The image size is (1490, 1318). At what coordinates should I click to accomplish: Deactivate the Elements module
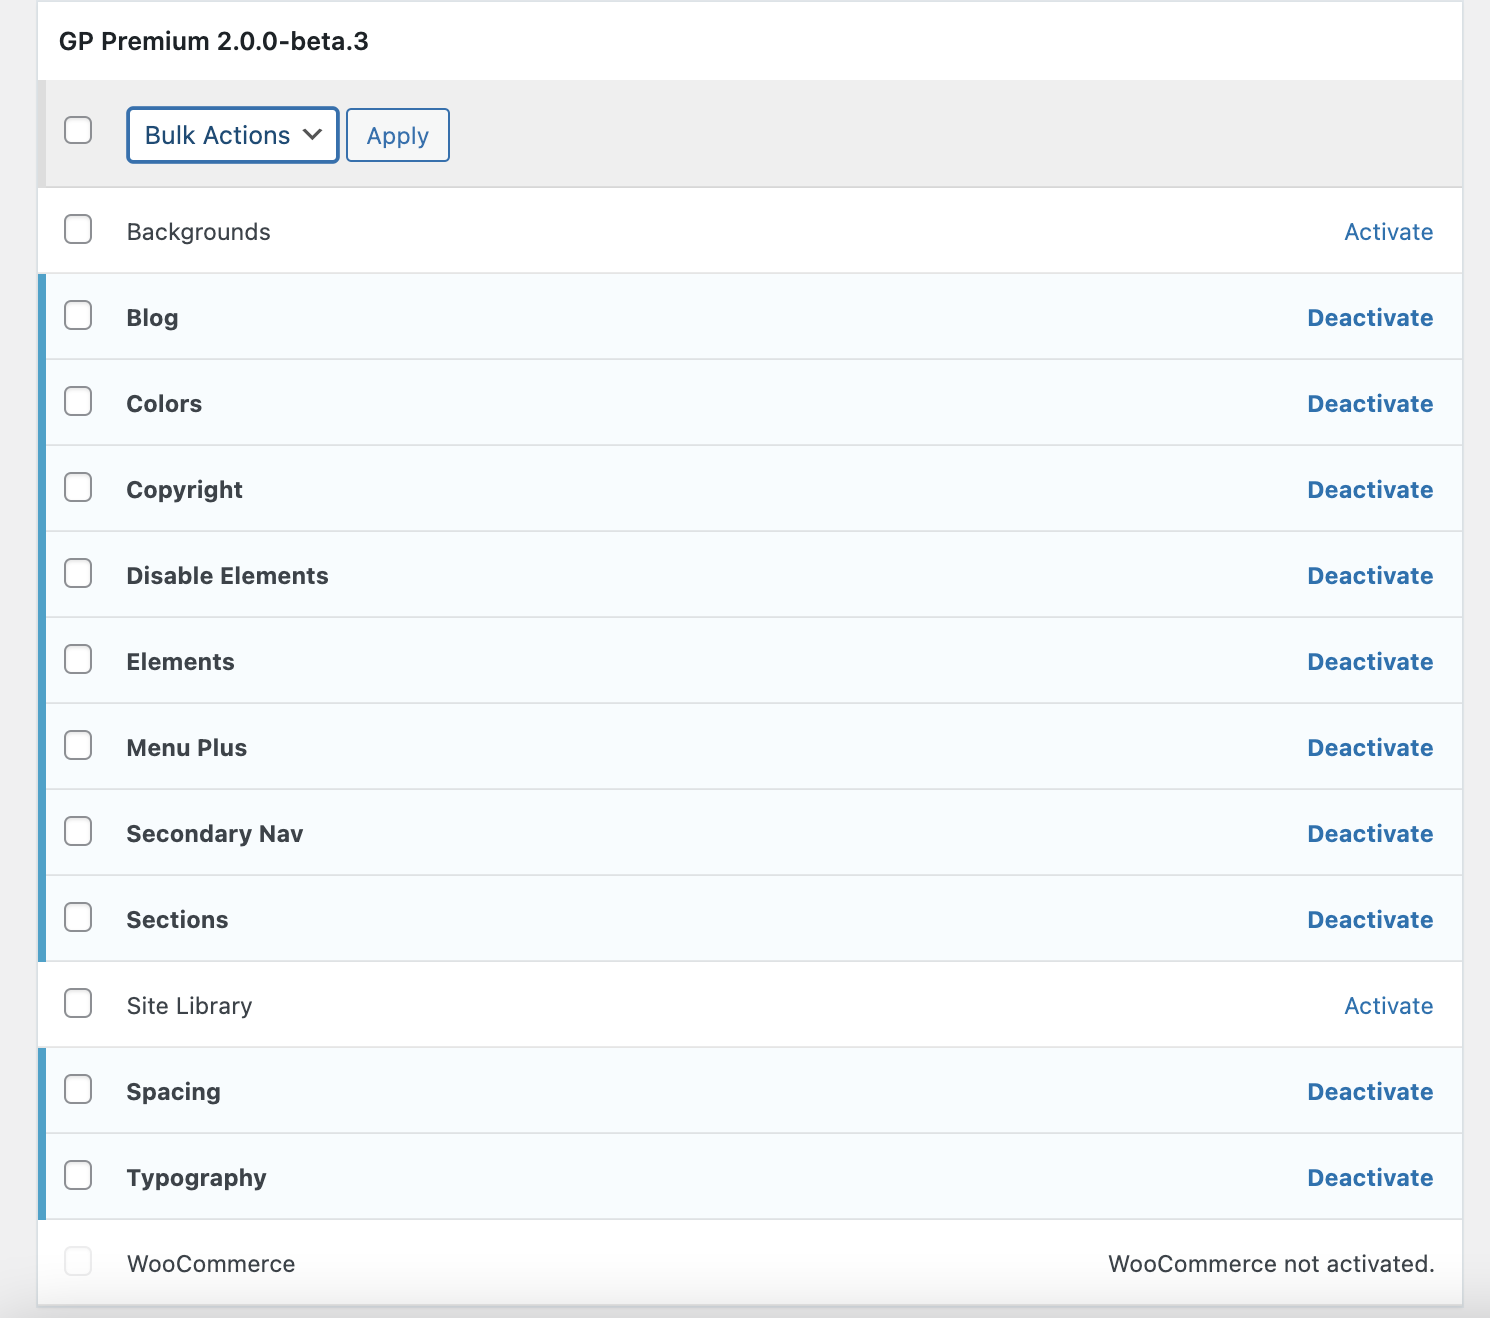tap(1370, 662)
